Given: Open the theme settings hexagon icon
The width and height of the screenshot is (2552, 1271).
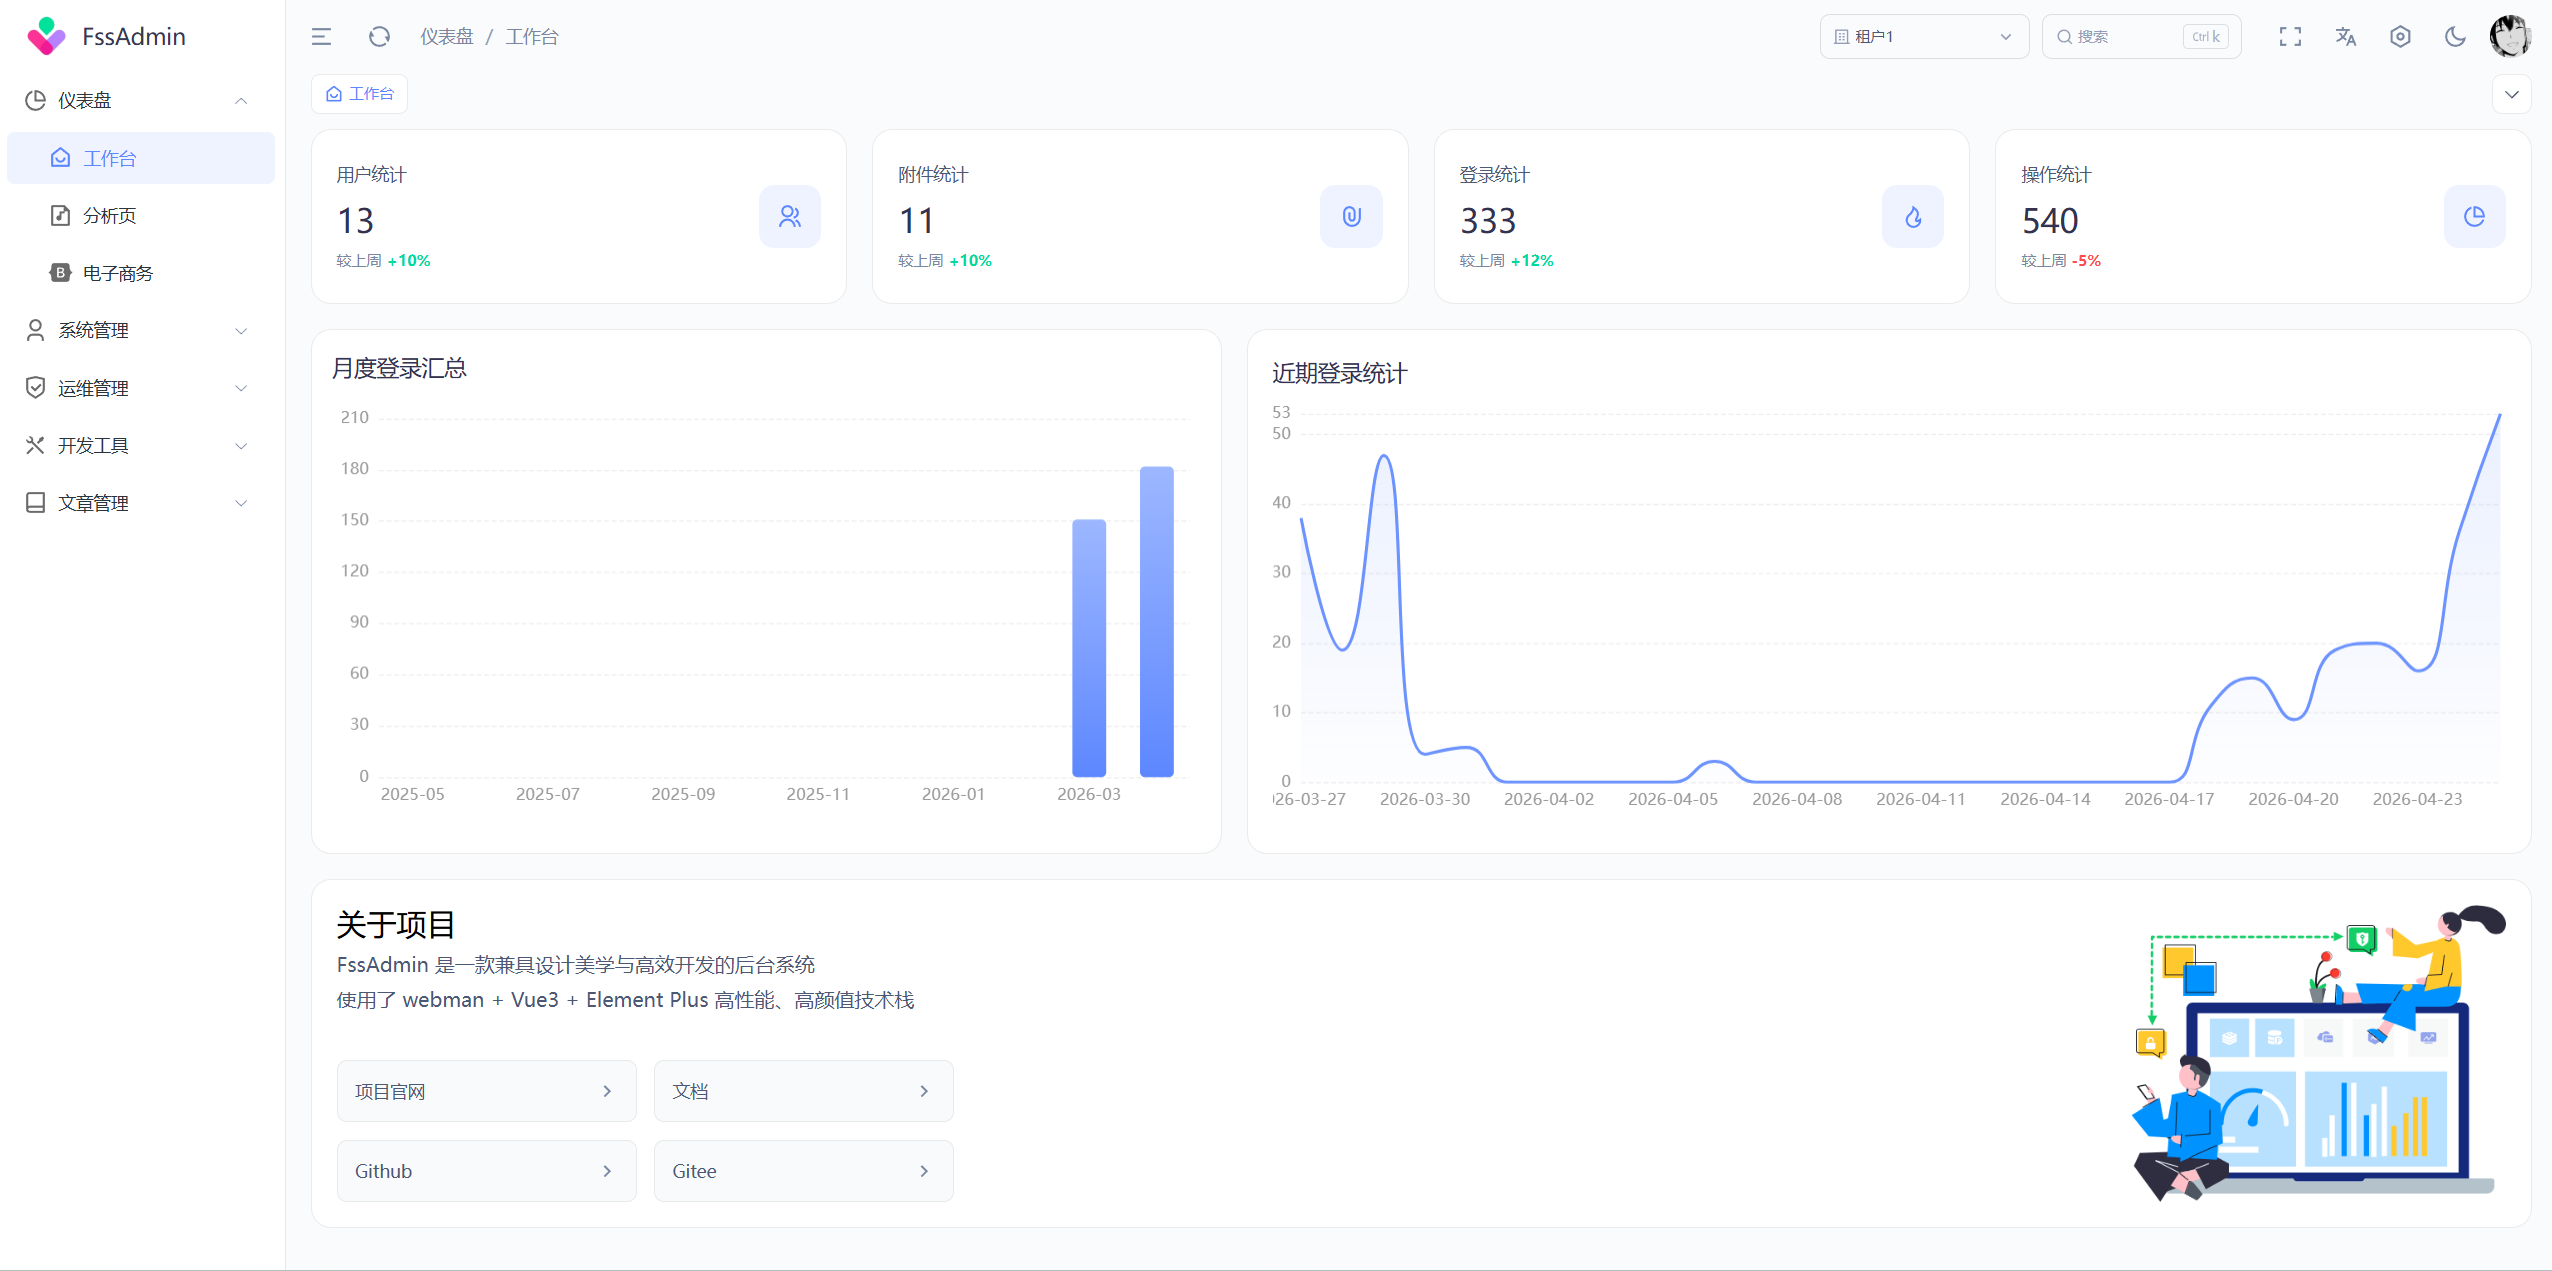Looking at the screenshot, I should tap(2400, 37).
